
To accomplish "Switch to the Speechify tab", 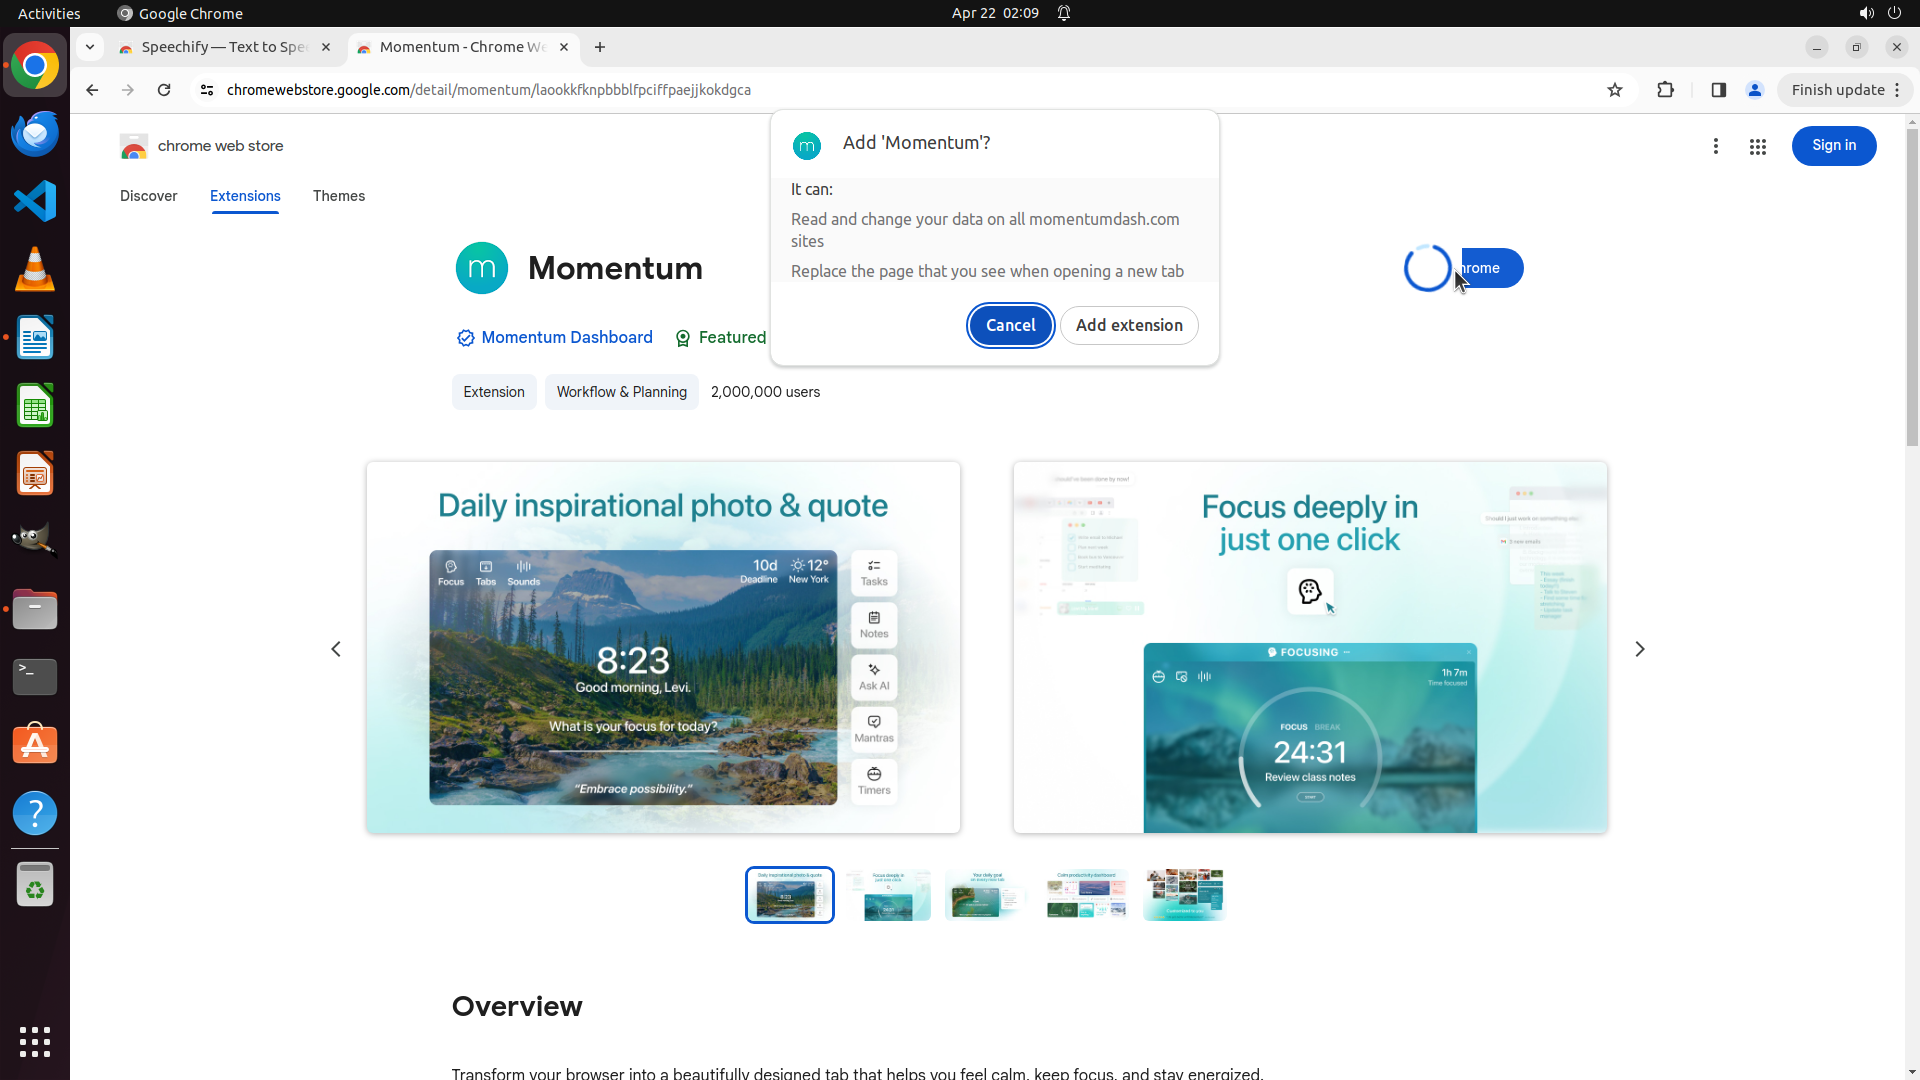I will click(x=223, y=47).
